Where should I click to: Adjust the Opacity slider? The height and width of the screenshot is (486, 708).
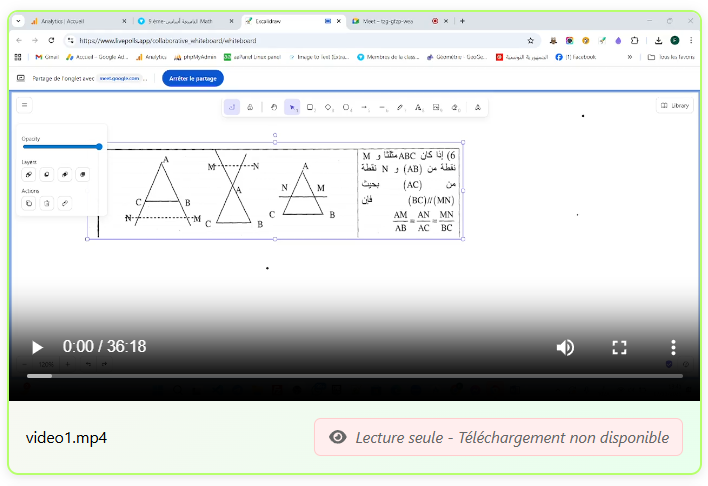coord(61,147)
